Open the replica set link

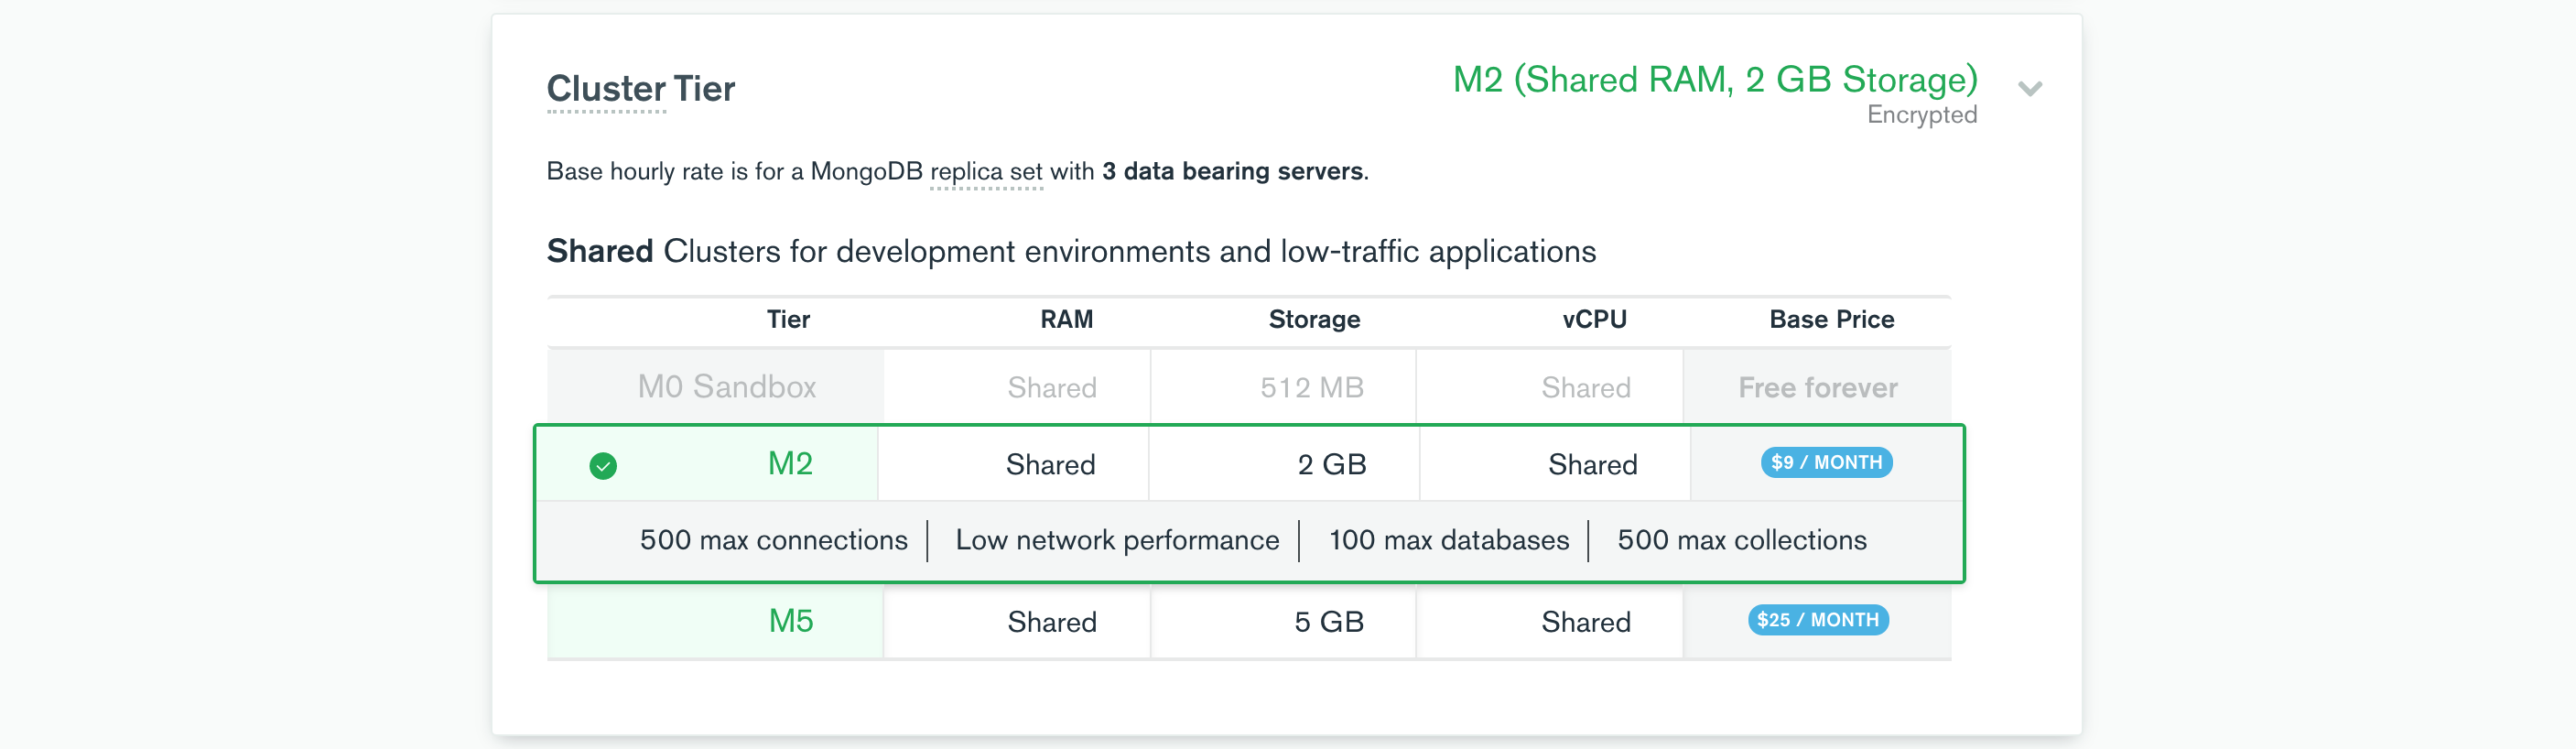[986, 172]
